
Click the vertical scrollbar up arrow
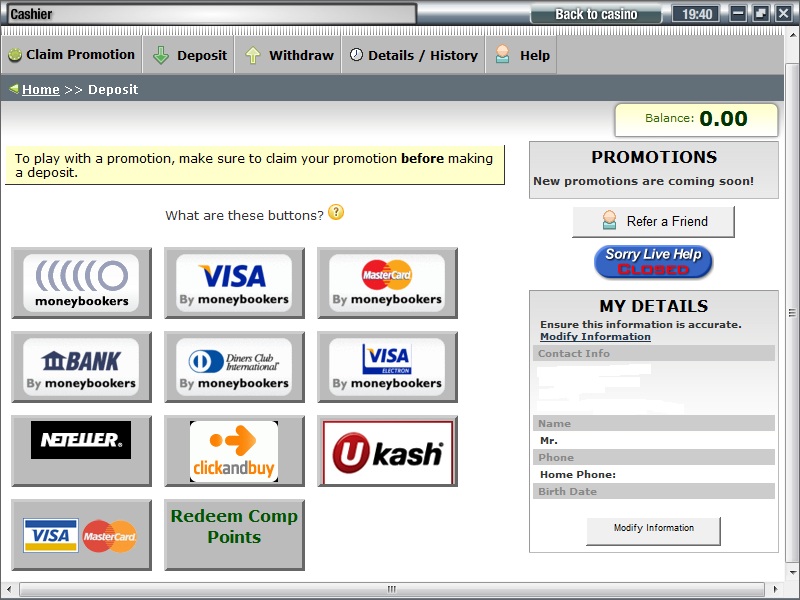(792, 35)
